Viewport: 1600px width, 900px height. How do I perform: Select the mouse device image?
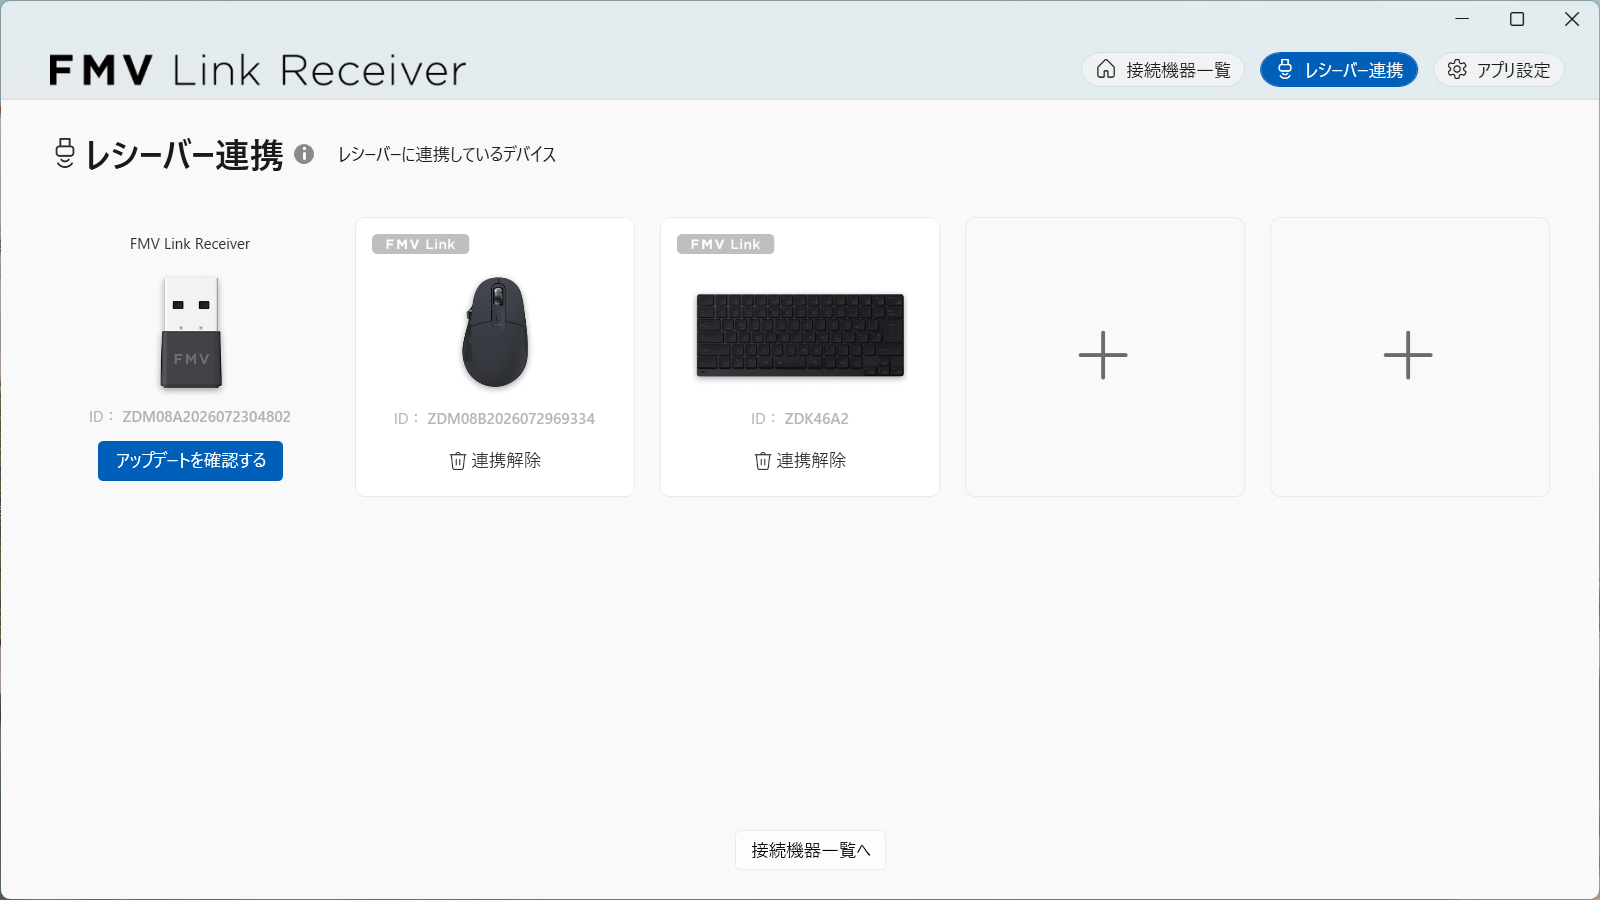pyautogui.click(x=495, y=332)
